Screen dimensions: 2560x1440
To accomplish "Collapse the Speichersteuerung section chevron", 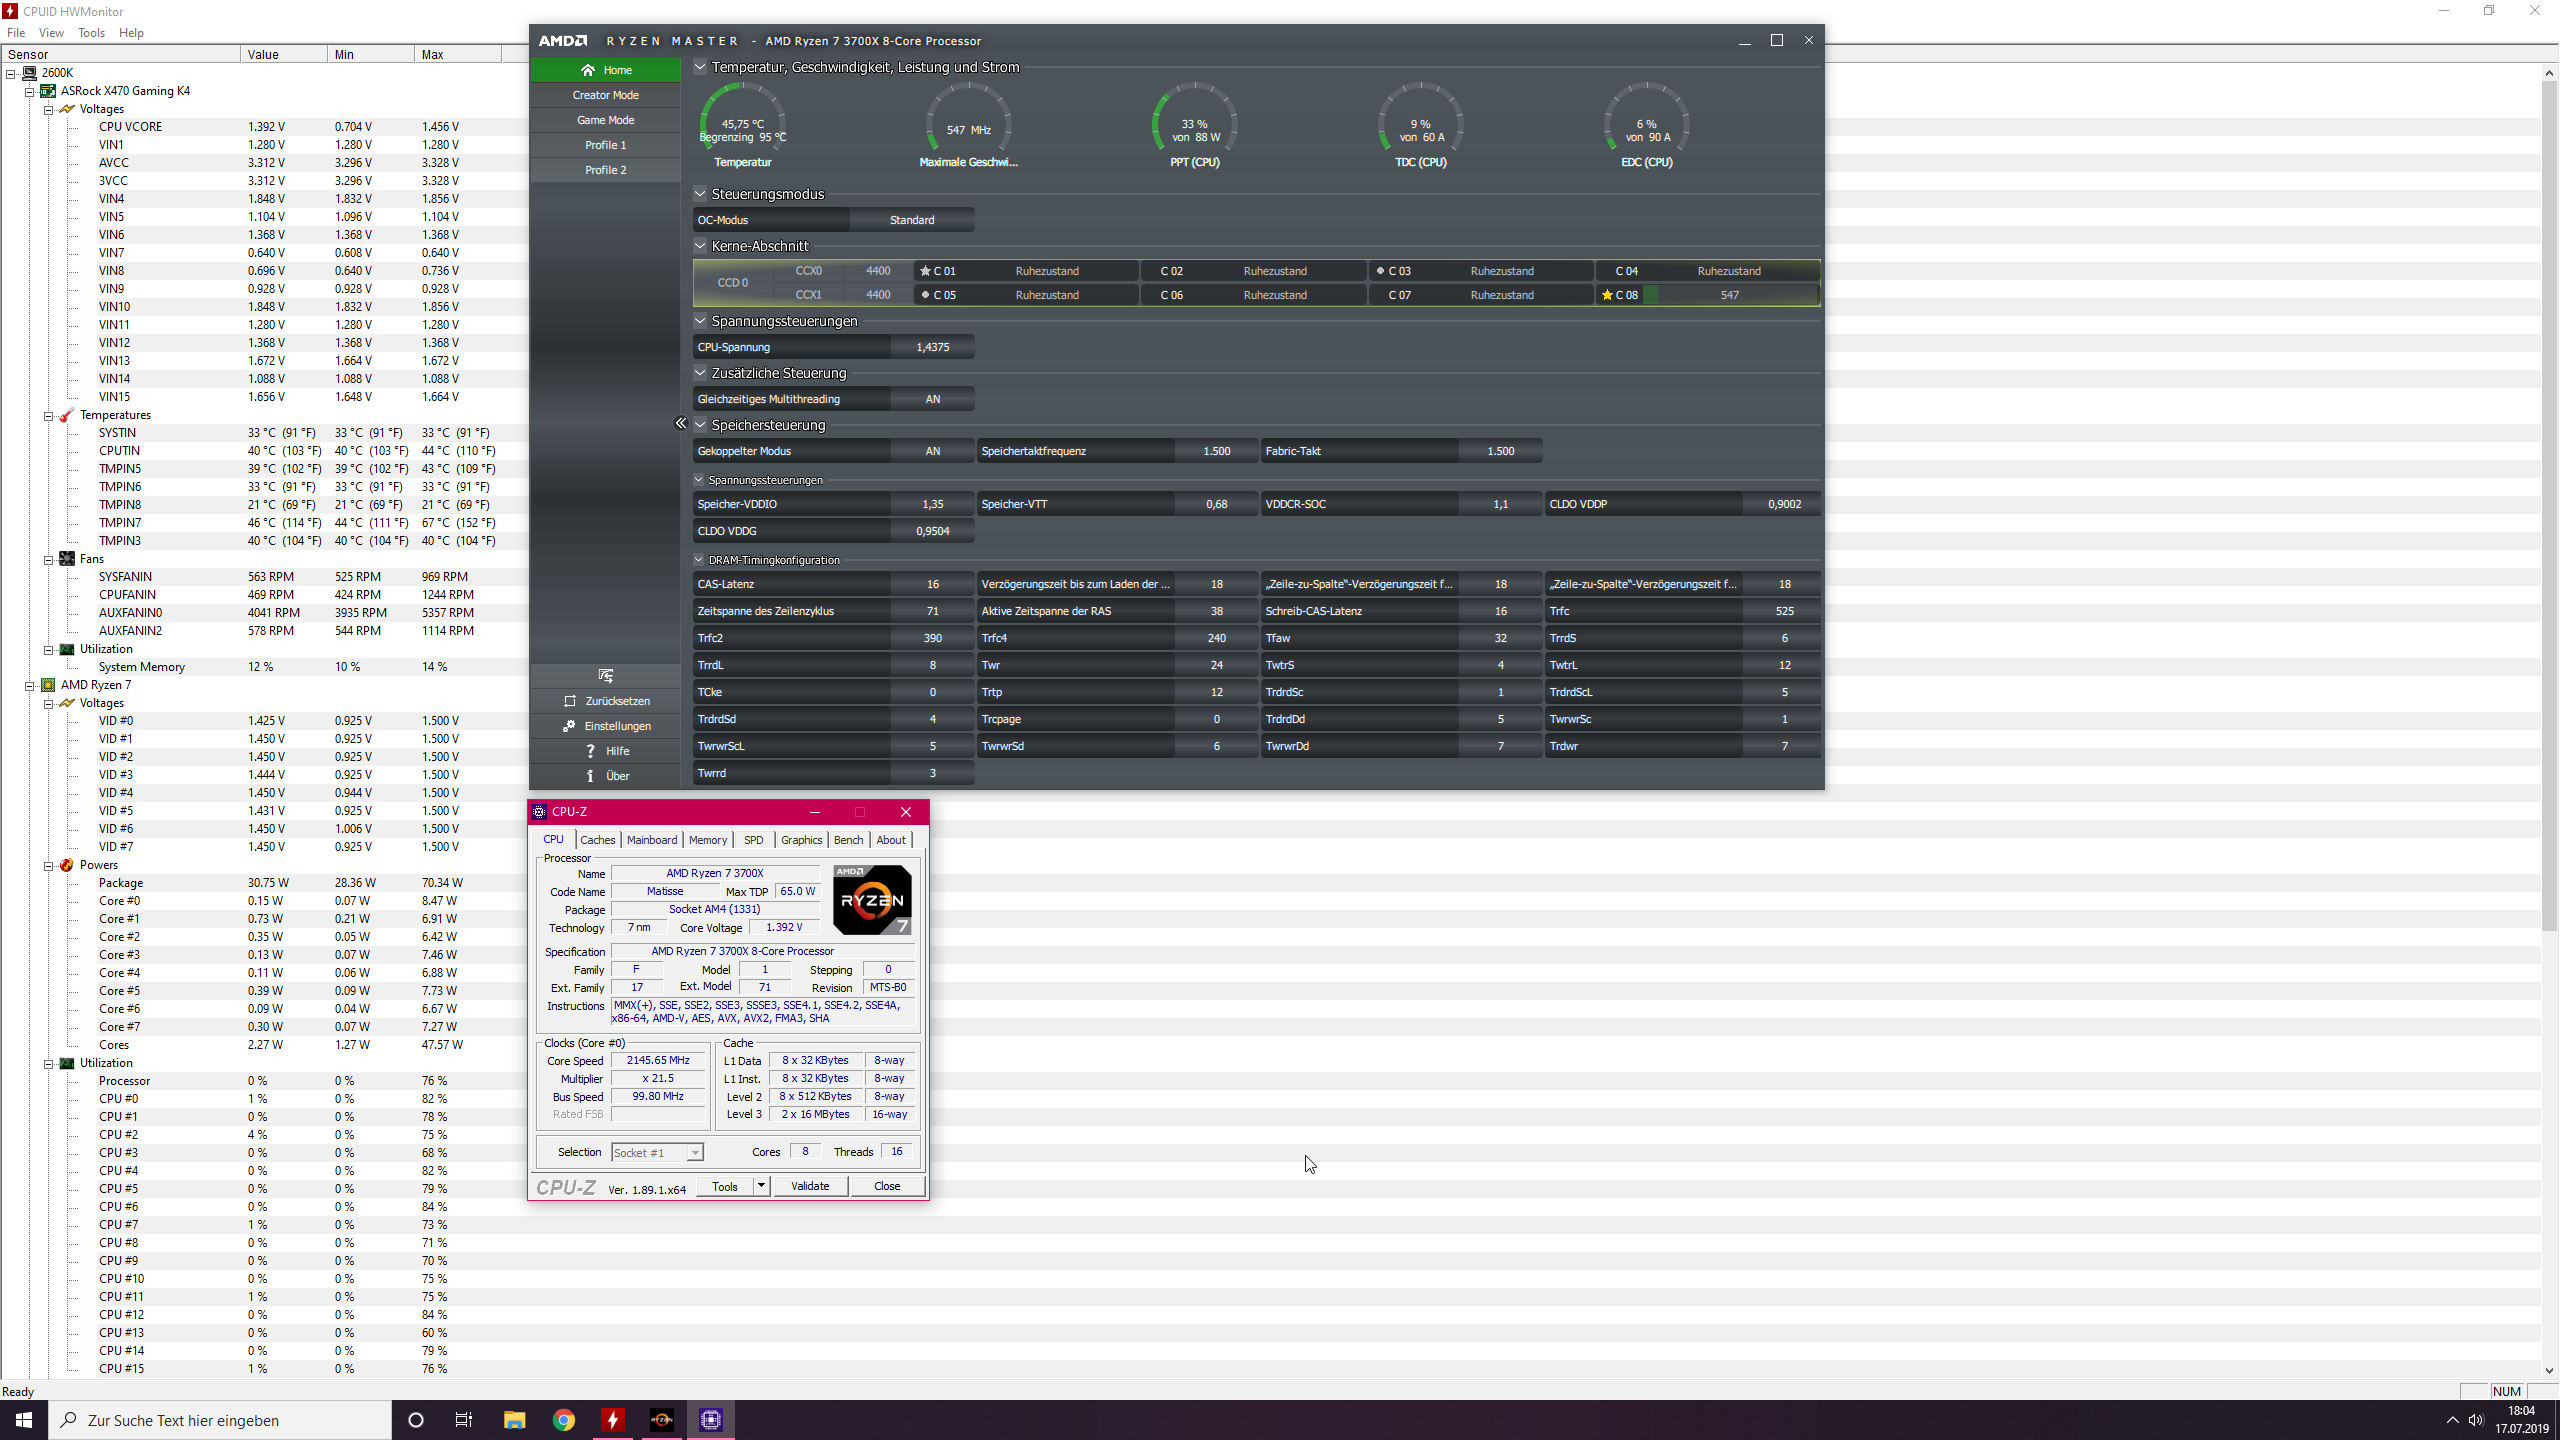I will tap(700, 425).
